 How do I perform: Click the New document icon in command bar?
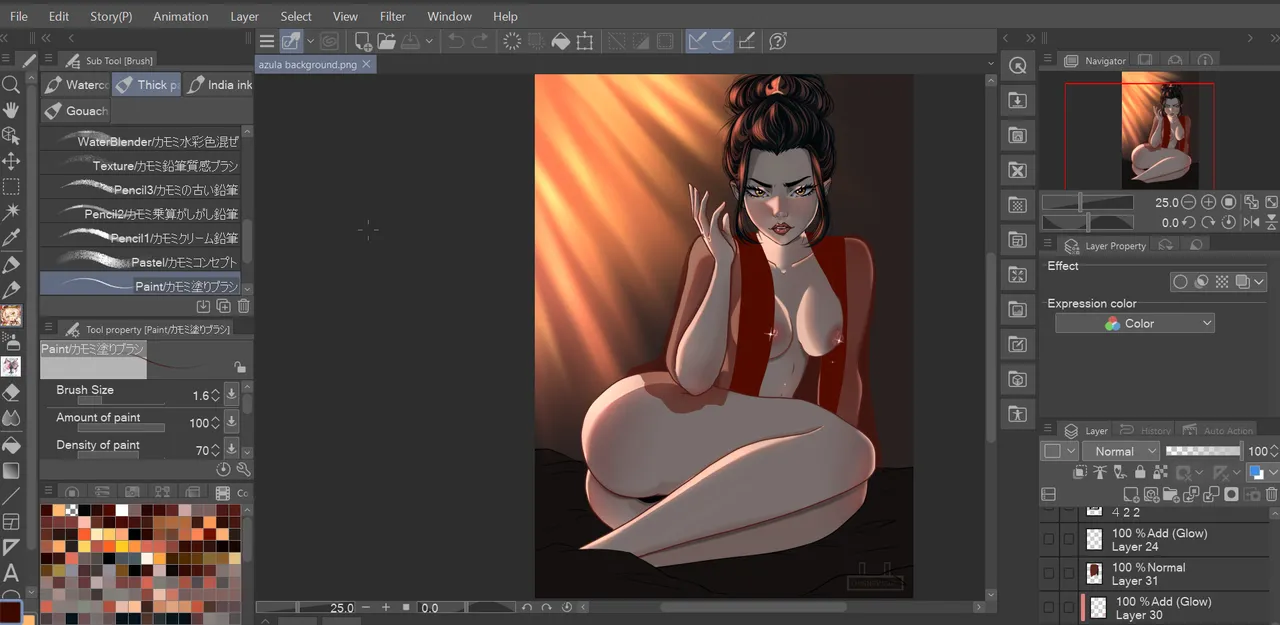point(363,41)
